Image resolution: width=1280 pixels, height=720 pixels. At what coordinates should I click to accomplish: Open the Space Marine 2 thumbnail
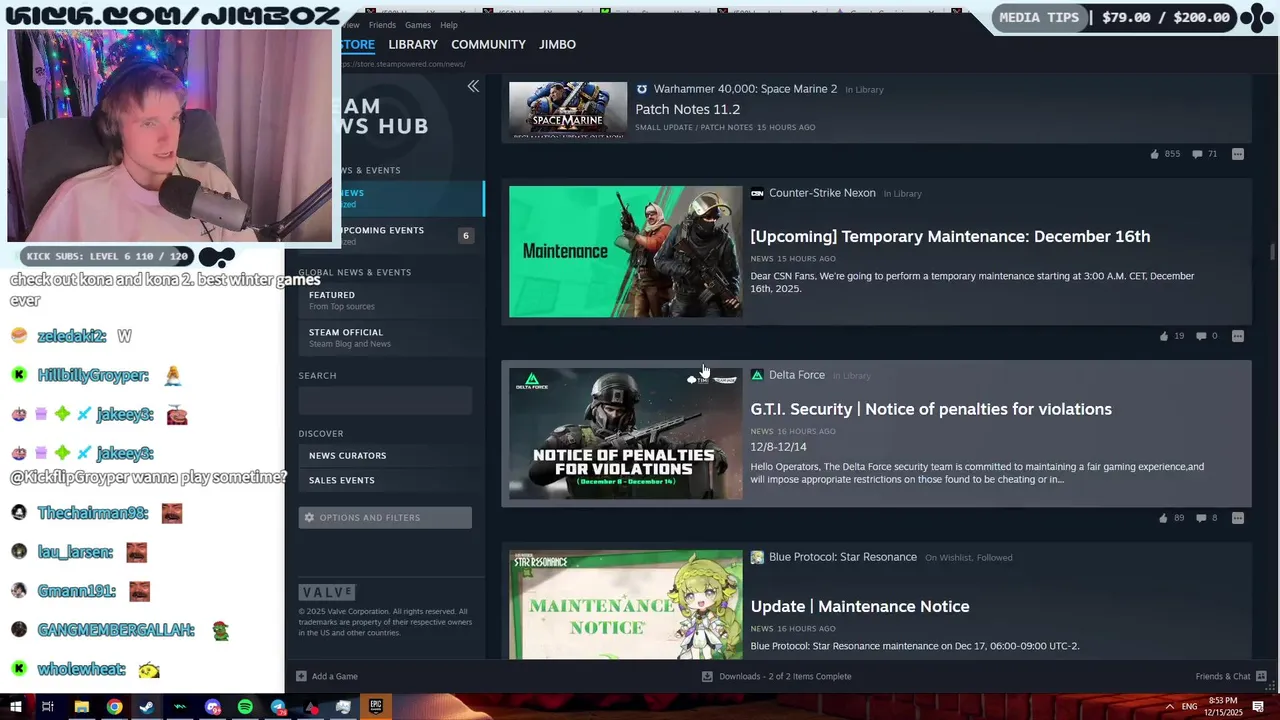point(568,110)
